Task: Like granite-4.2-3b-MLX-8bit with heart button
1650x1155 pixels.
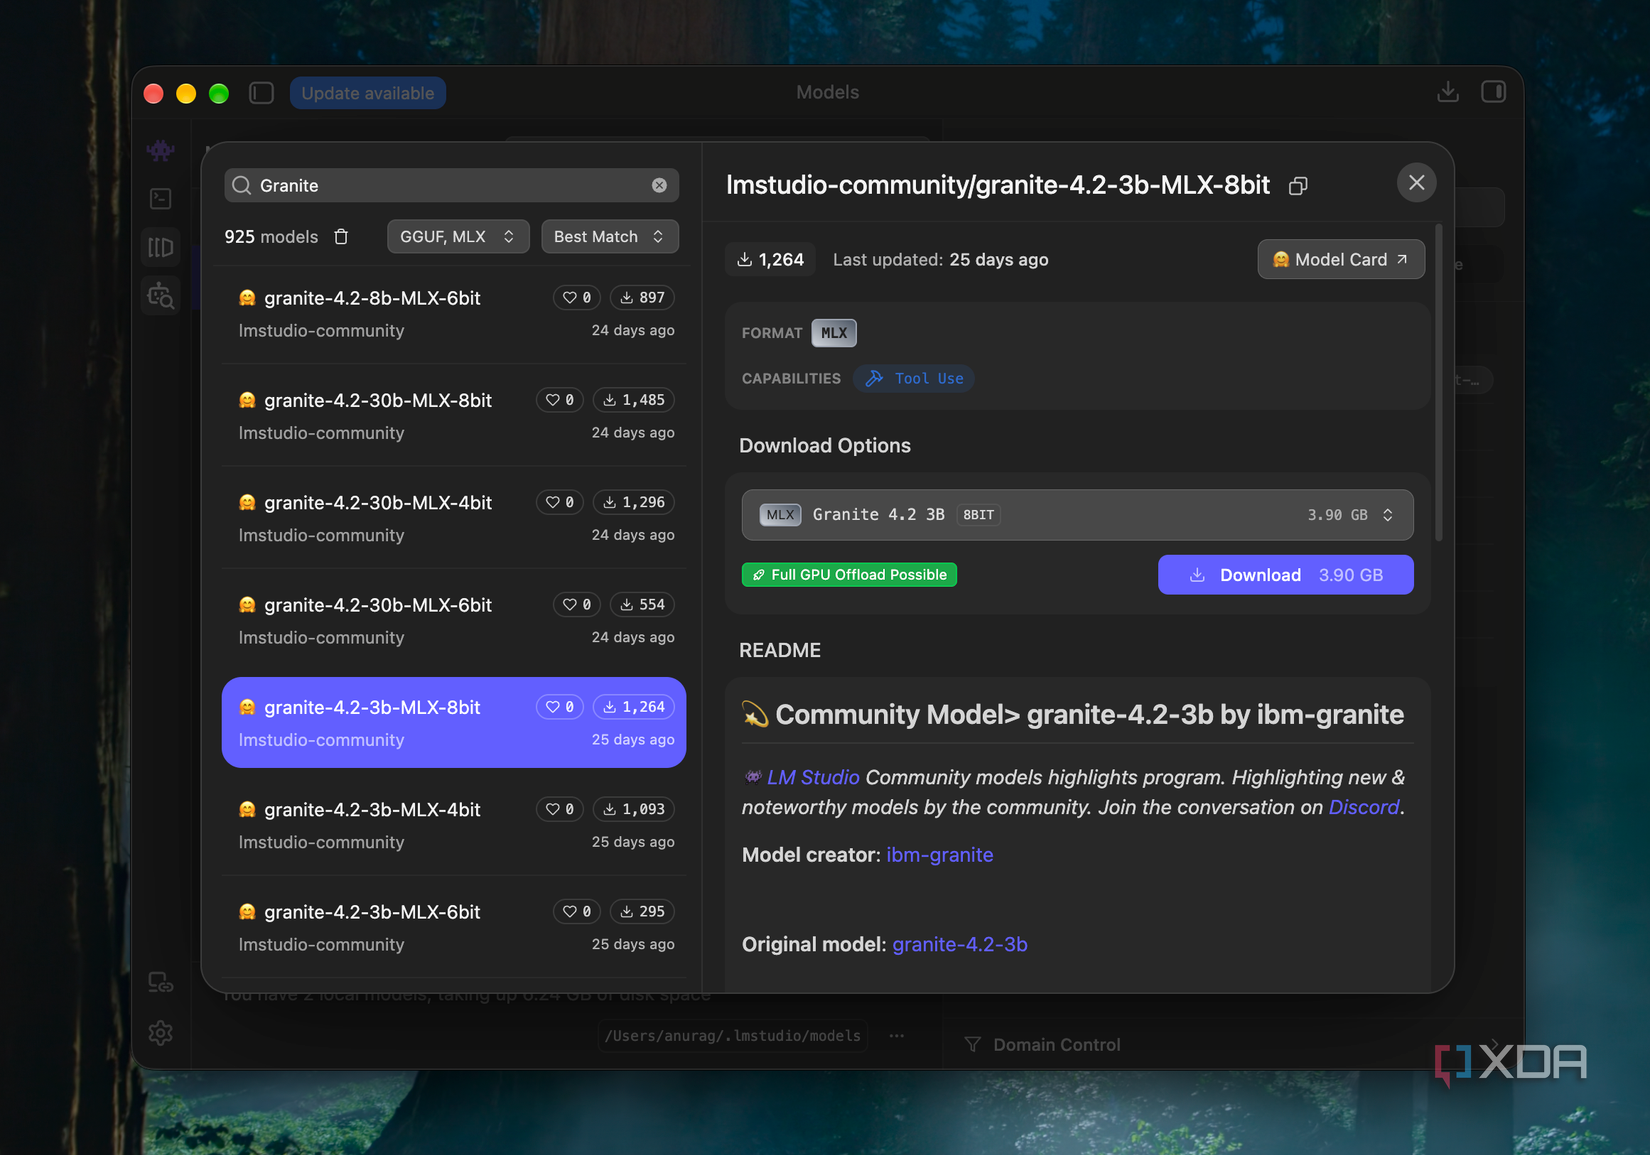Action: pos(560,707)
